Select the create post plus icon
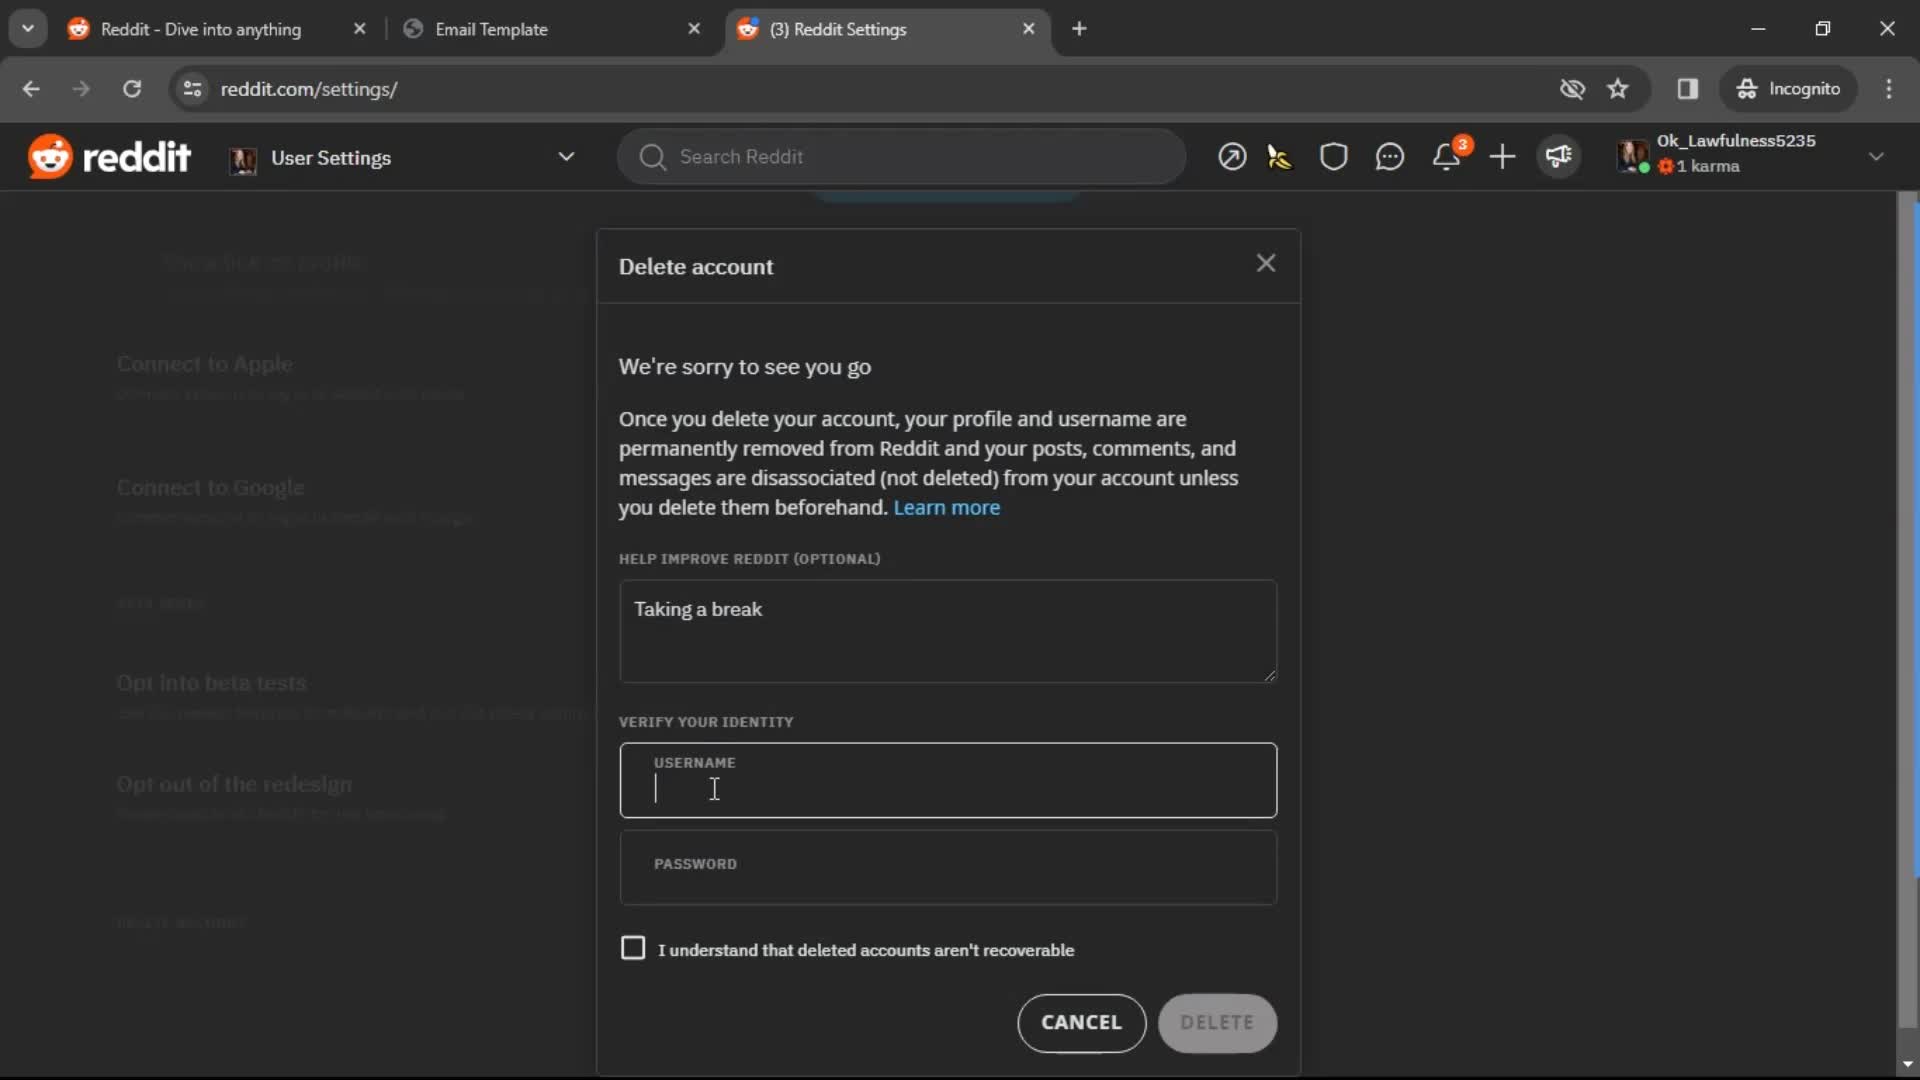Image resolution: width=1920 pixels, height=1080 pixels. tap(1503, 157)
